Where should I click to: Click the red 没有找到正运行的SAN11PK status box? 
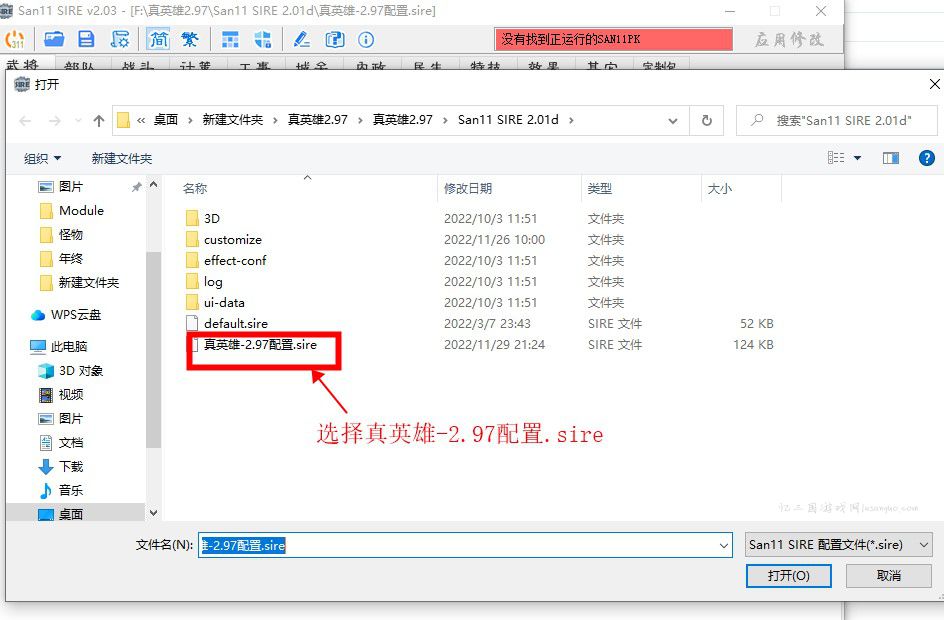[613, 40]
